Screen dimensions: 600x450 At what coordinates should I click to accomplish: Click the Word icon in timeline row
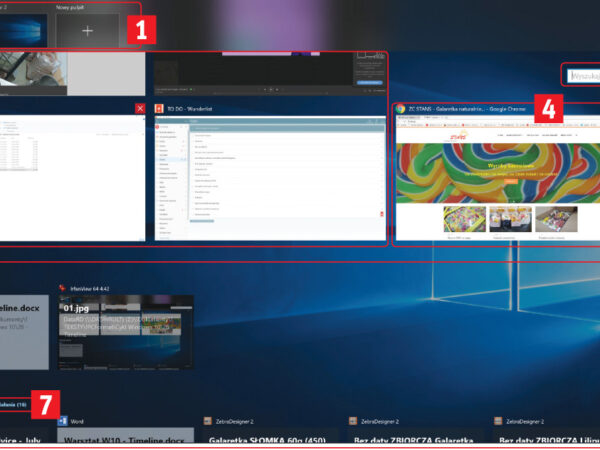[62, 422]
